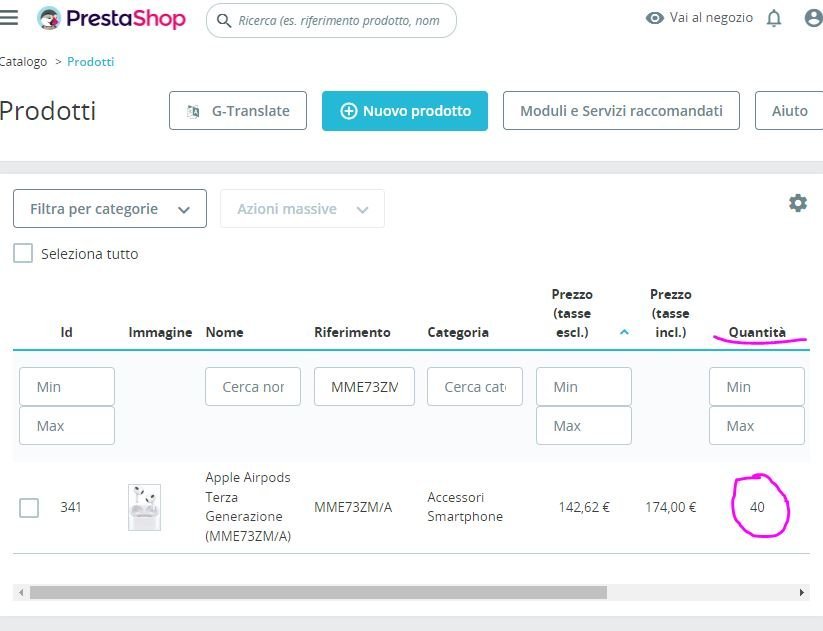This screenshot has height=631, width=823.
Task: Open Moduli e Servizi raccomandati
Action: pyautogui.click(x=621, y=111)
